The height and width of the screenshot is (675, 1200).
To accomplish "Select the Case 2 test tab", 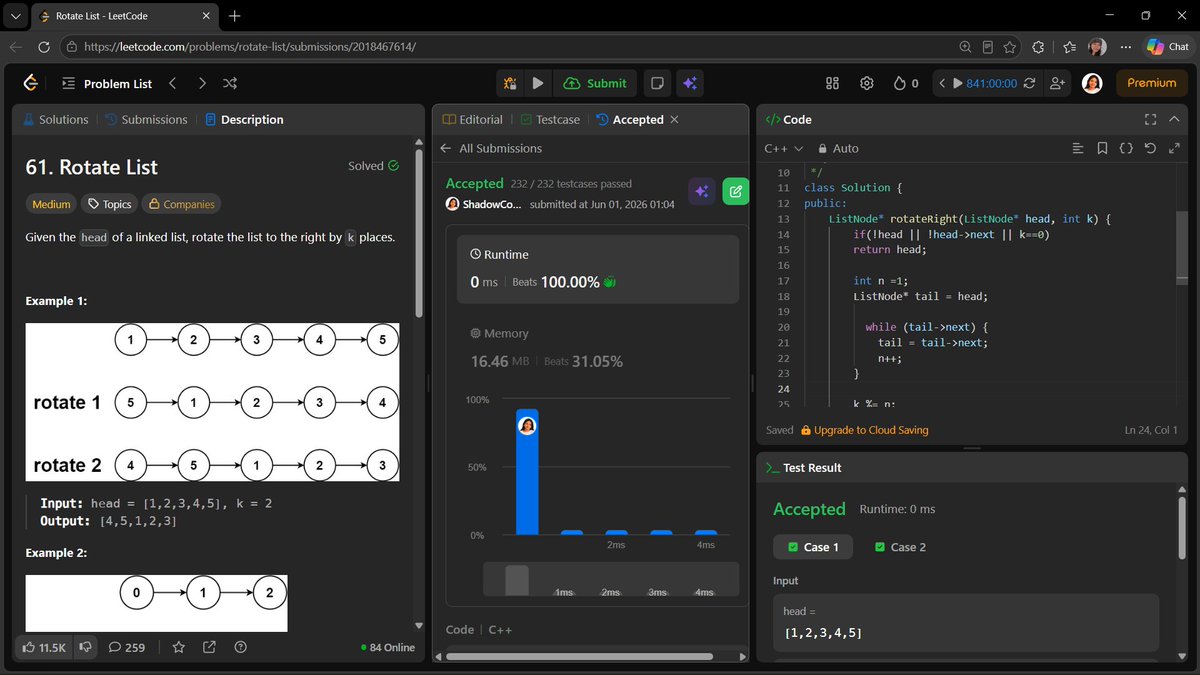I will (900, 547).
